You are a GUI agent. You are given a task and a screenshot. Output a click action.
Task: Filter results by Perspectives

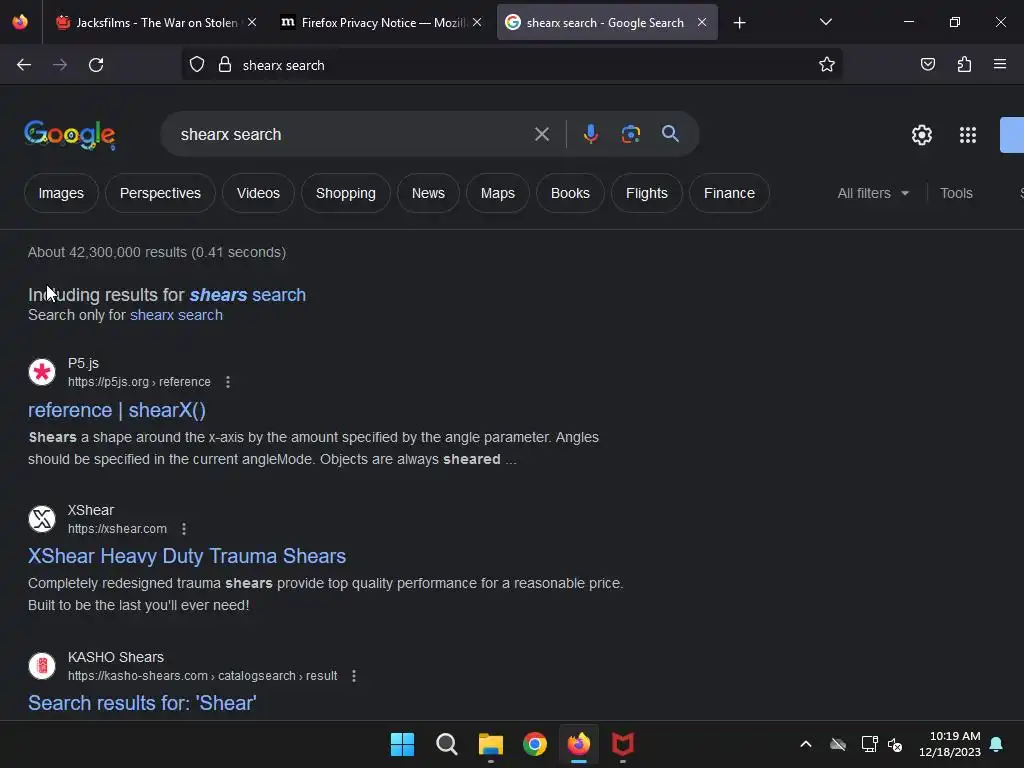pyautogui.click(x=160, y=193)
